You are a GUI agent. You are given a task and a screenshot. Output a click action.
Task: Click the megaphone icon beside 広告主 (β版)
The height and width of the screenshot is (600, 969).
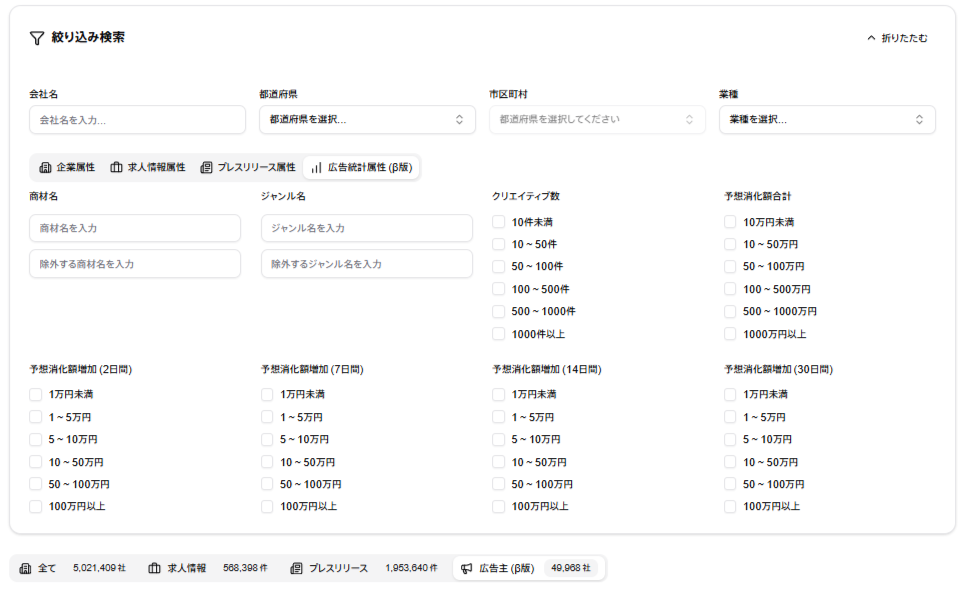467,568
